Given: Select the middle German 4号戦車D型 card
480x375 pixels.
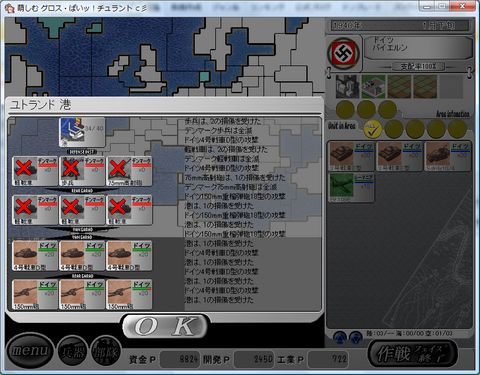Looking at the screenshot, I should coord(82,256).
